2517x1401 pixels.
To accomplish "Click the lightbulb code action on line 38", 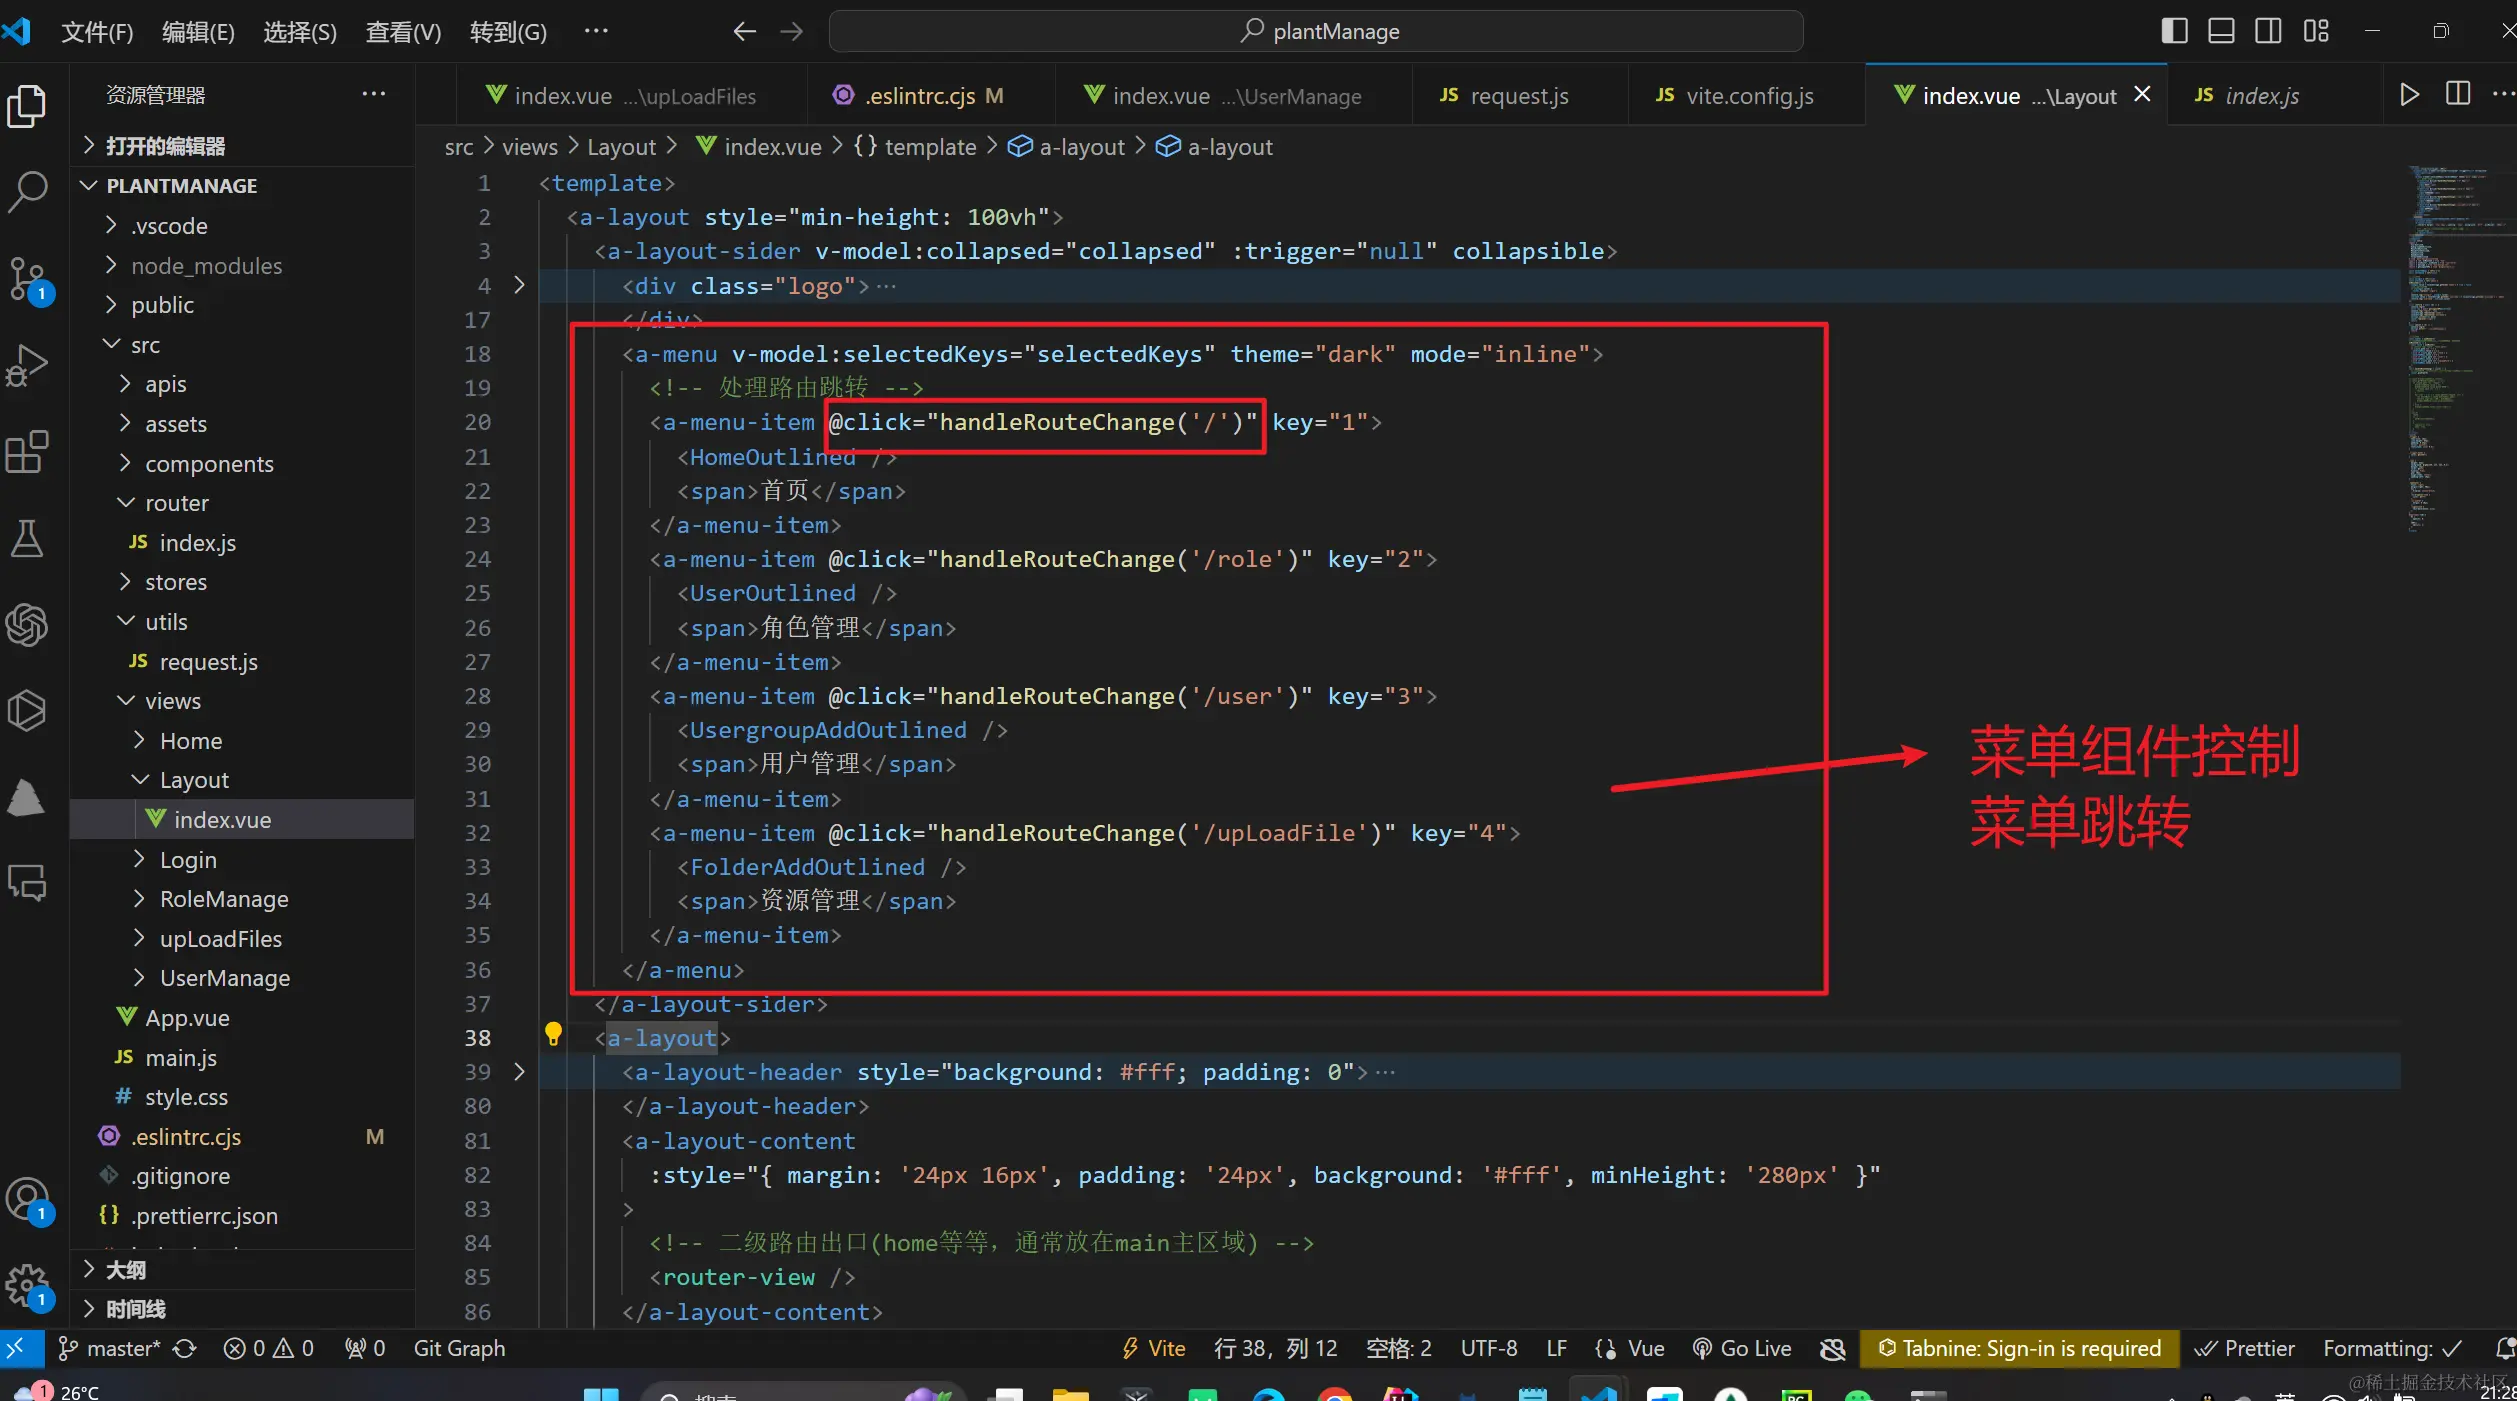I will point(553,1034).
